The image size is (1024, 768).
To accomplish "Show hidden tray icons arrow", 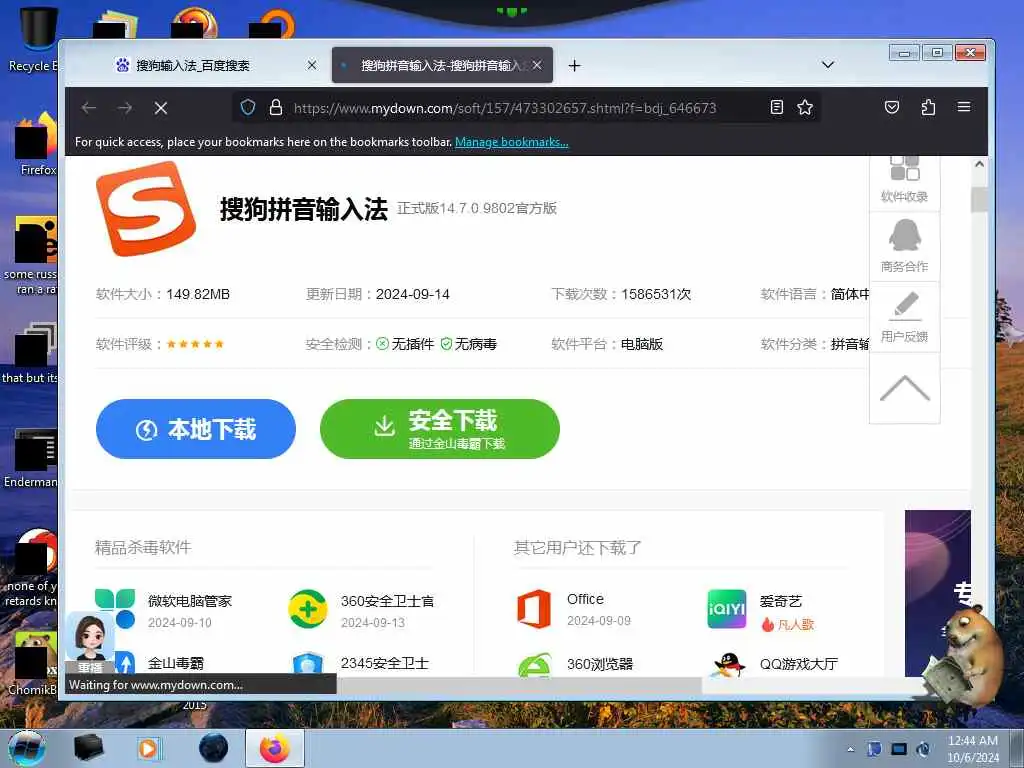I will pos(850,749).
